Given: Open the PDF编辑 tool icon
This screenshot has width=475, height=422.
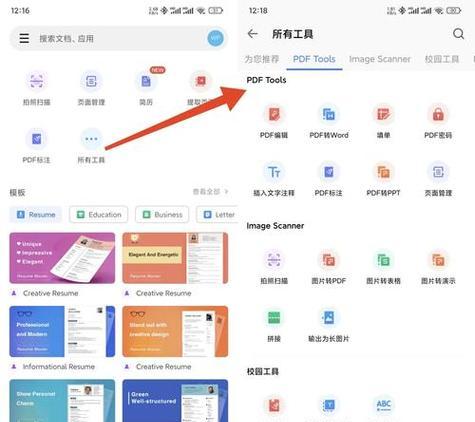Looking at the screenshot, I should [274, 115].
